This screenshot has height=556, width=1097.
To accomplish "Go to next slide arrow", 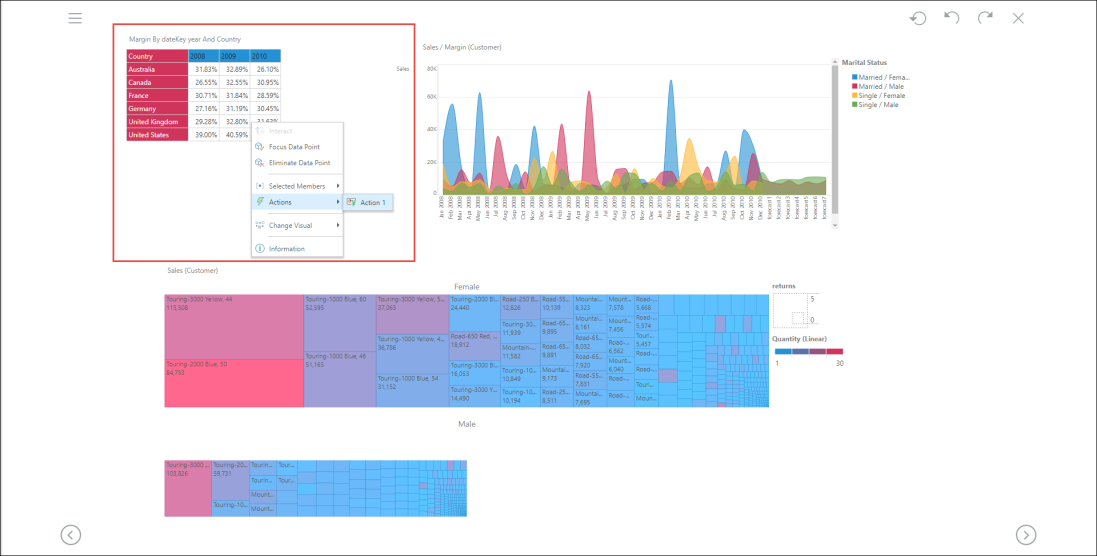I will pos(1025,535).
